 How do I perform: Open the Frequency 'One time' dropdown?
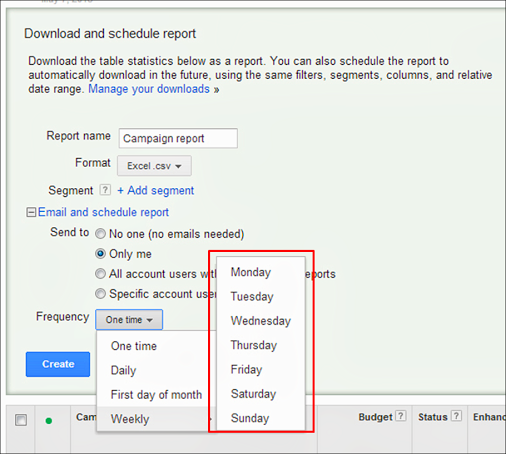click(129, 320)
